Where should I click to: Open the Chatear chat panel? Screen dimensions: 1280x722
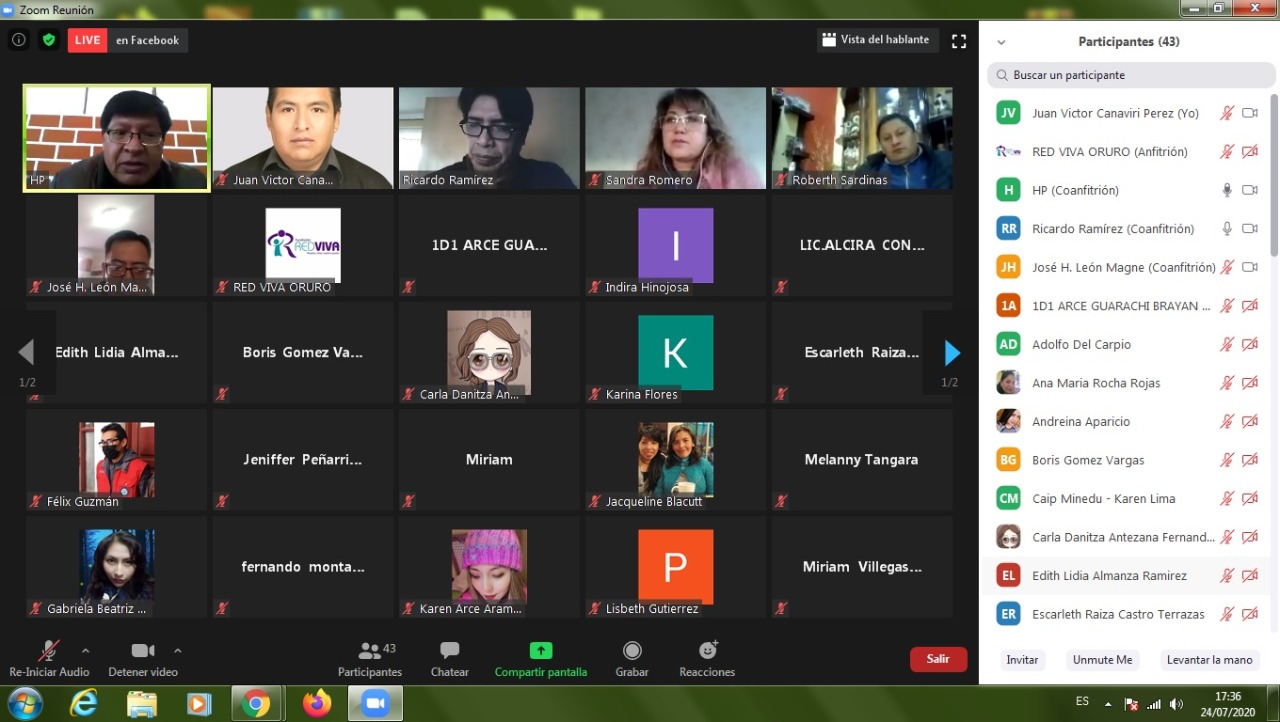click(449, 659)
